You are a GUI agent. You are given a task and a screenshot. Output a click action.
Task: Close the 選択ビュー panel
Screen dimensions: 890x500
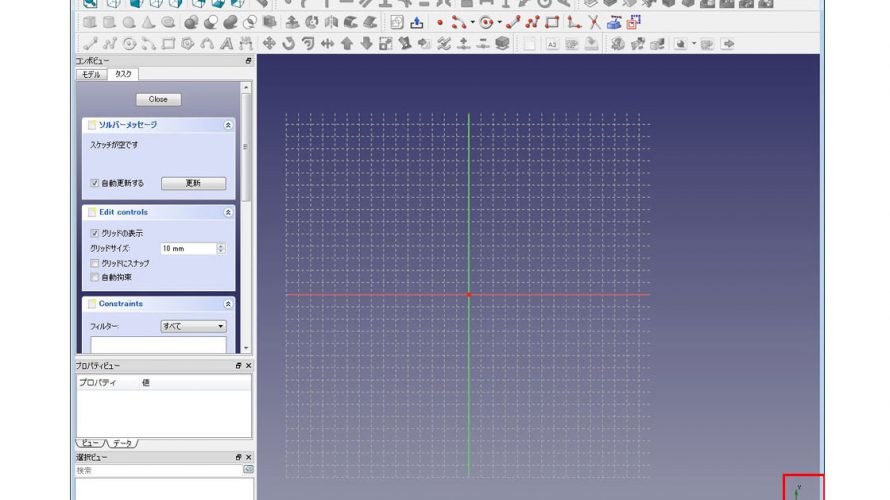(248, 457)
